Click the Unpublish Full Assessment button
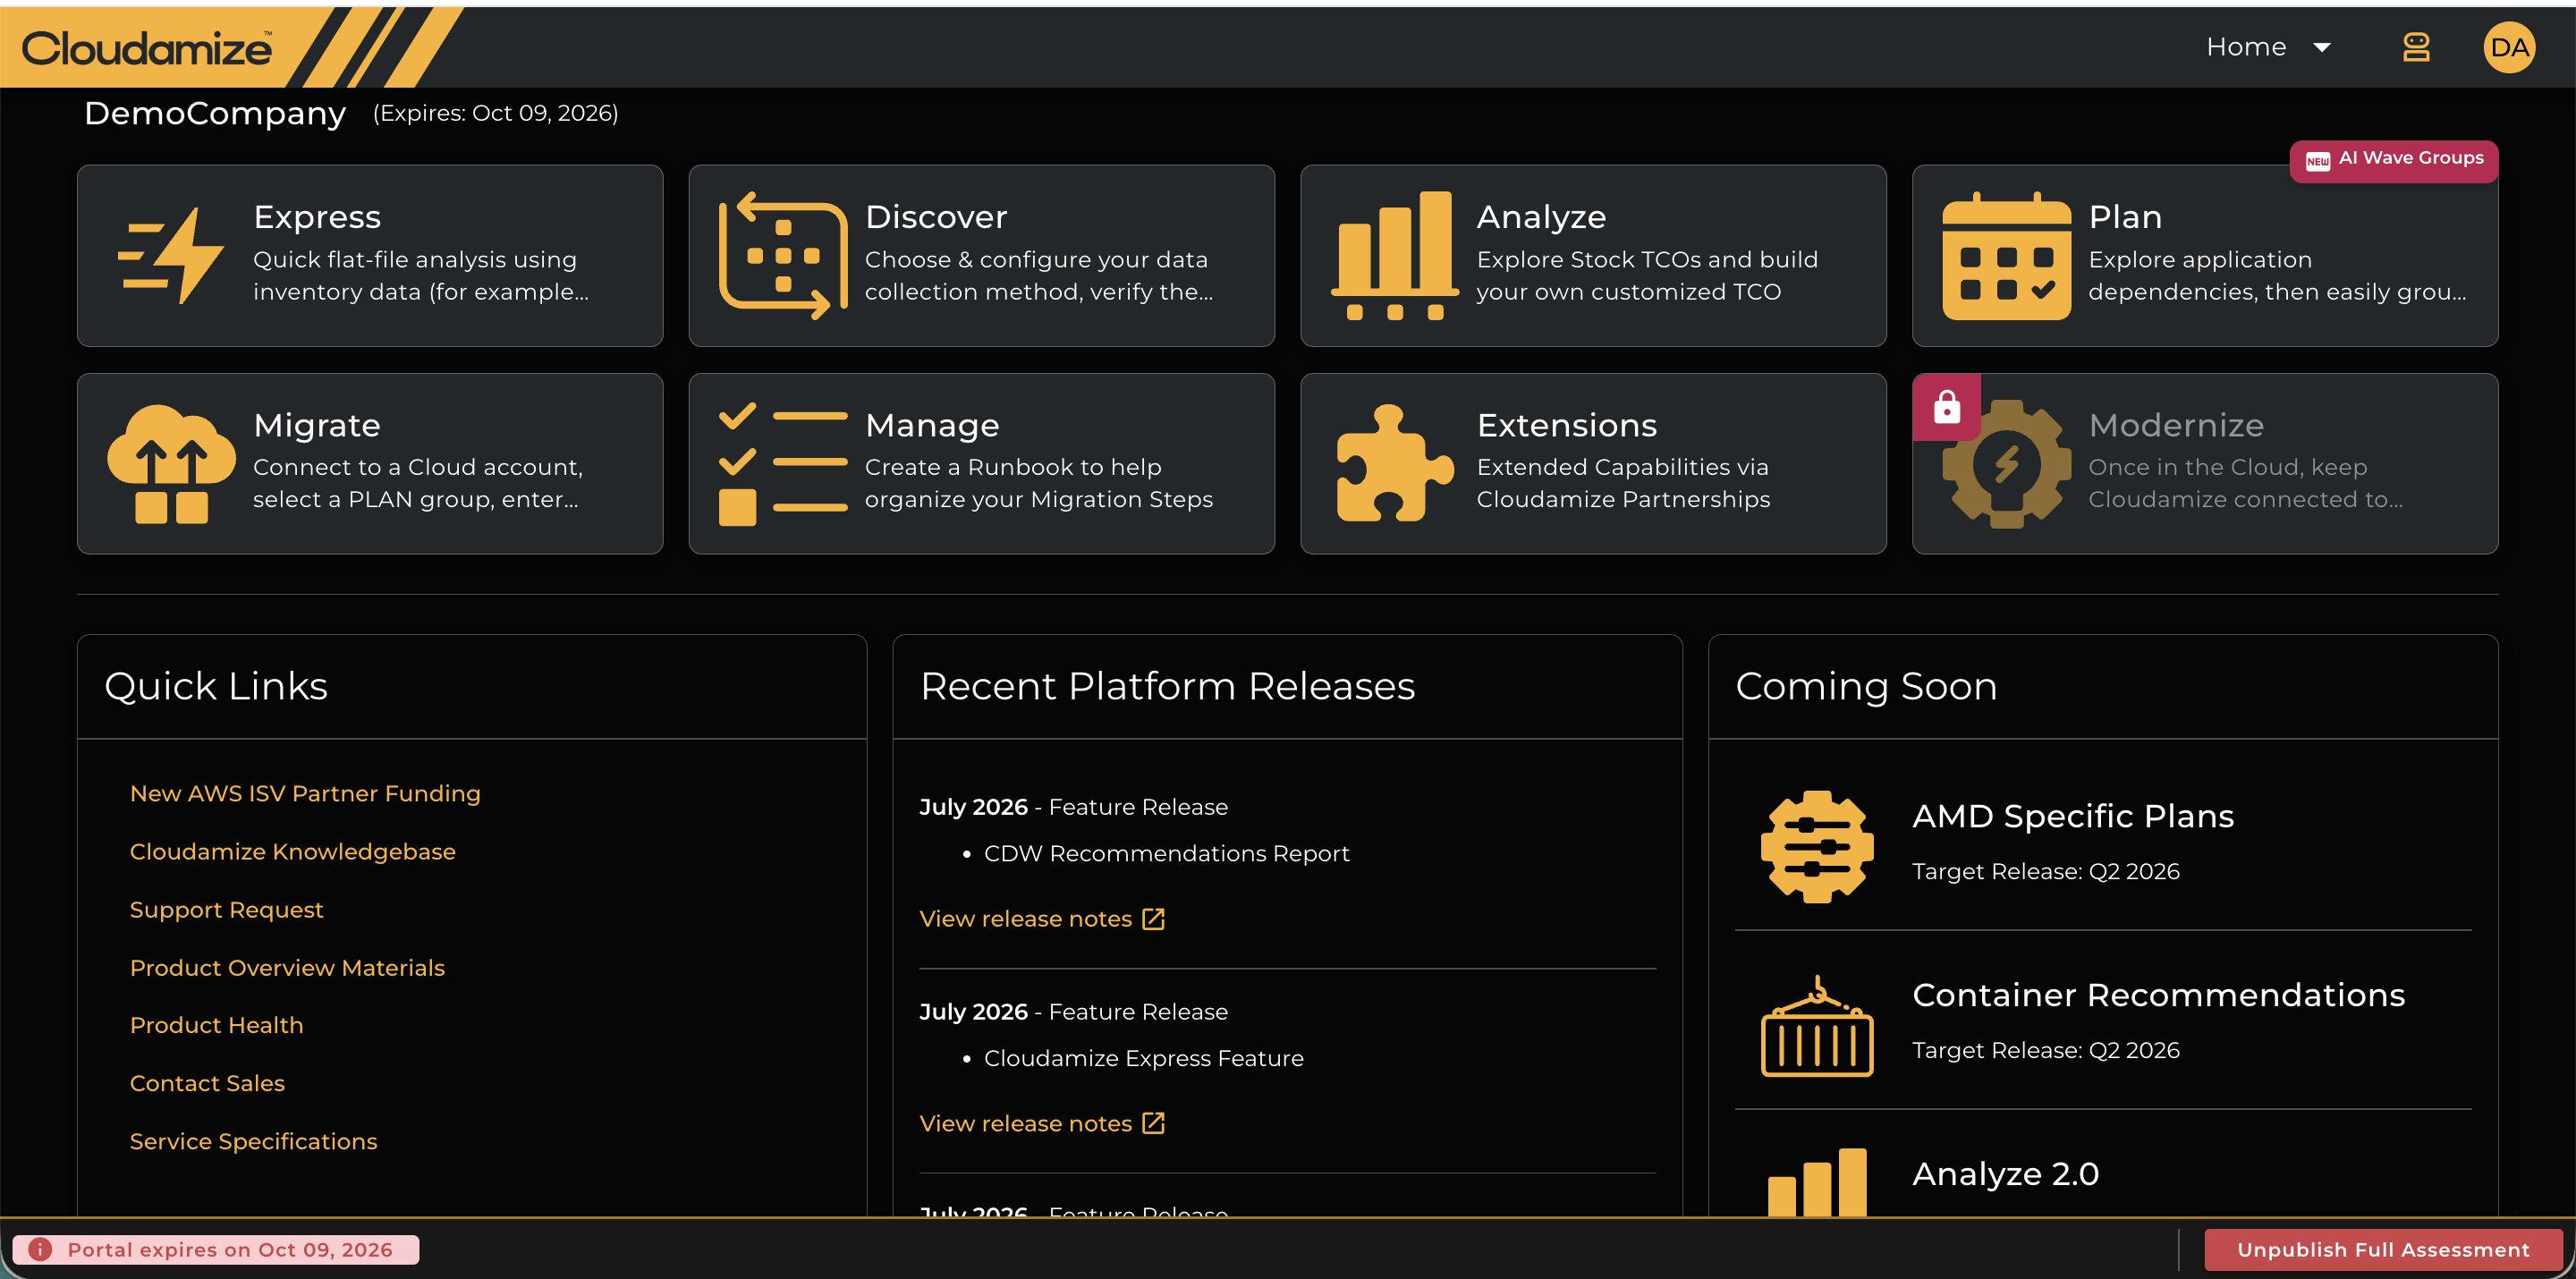Viewport: 2576px width, 1279px height. click(2383, 1249)
